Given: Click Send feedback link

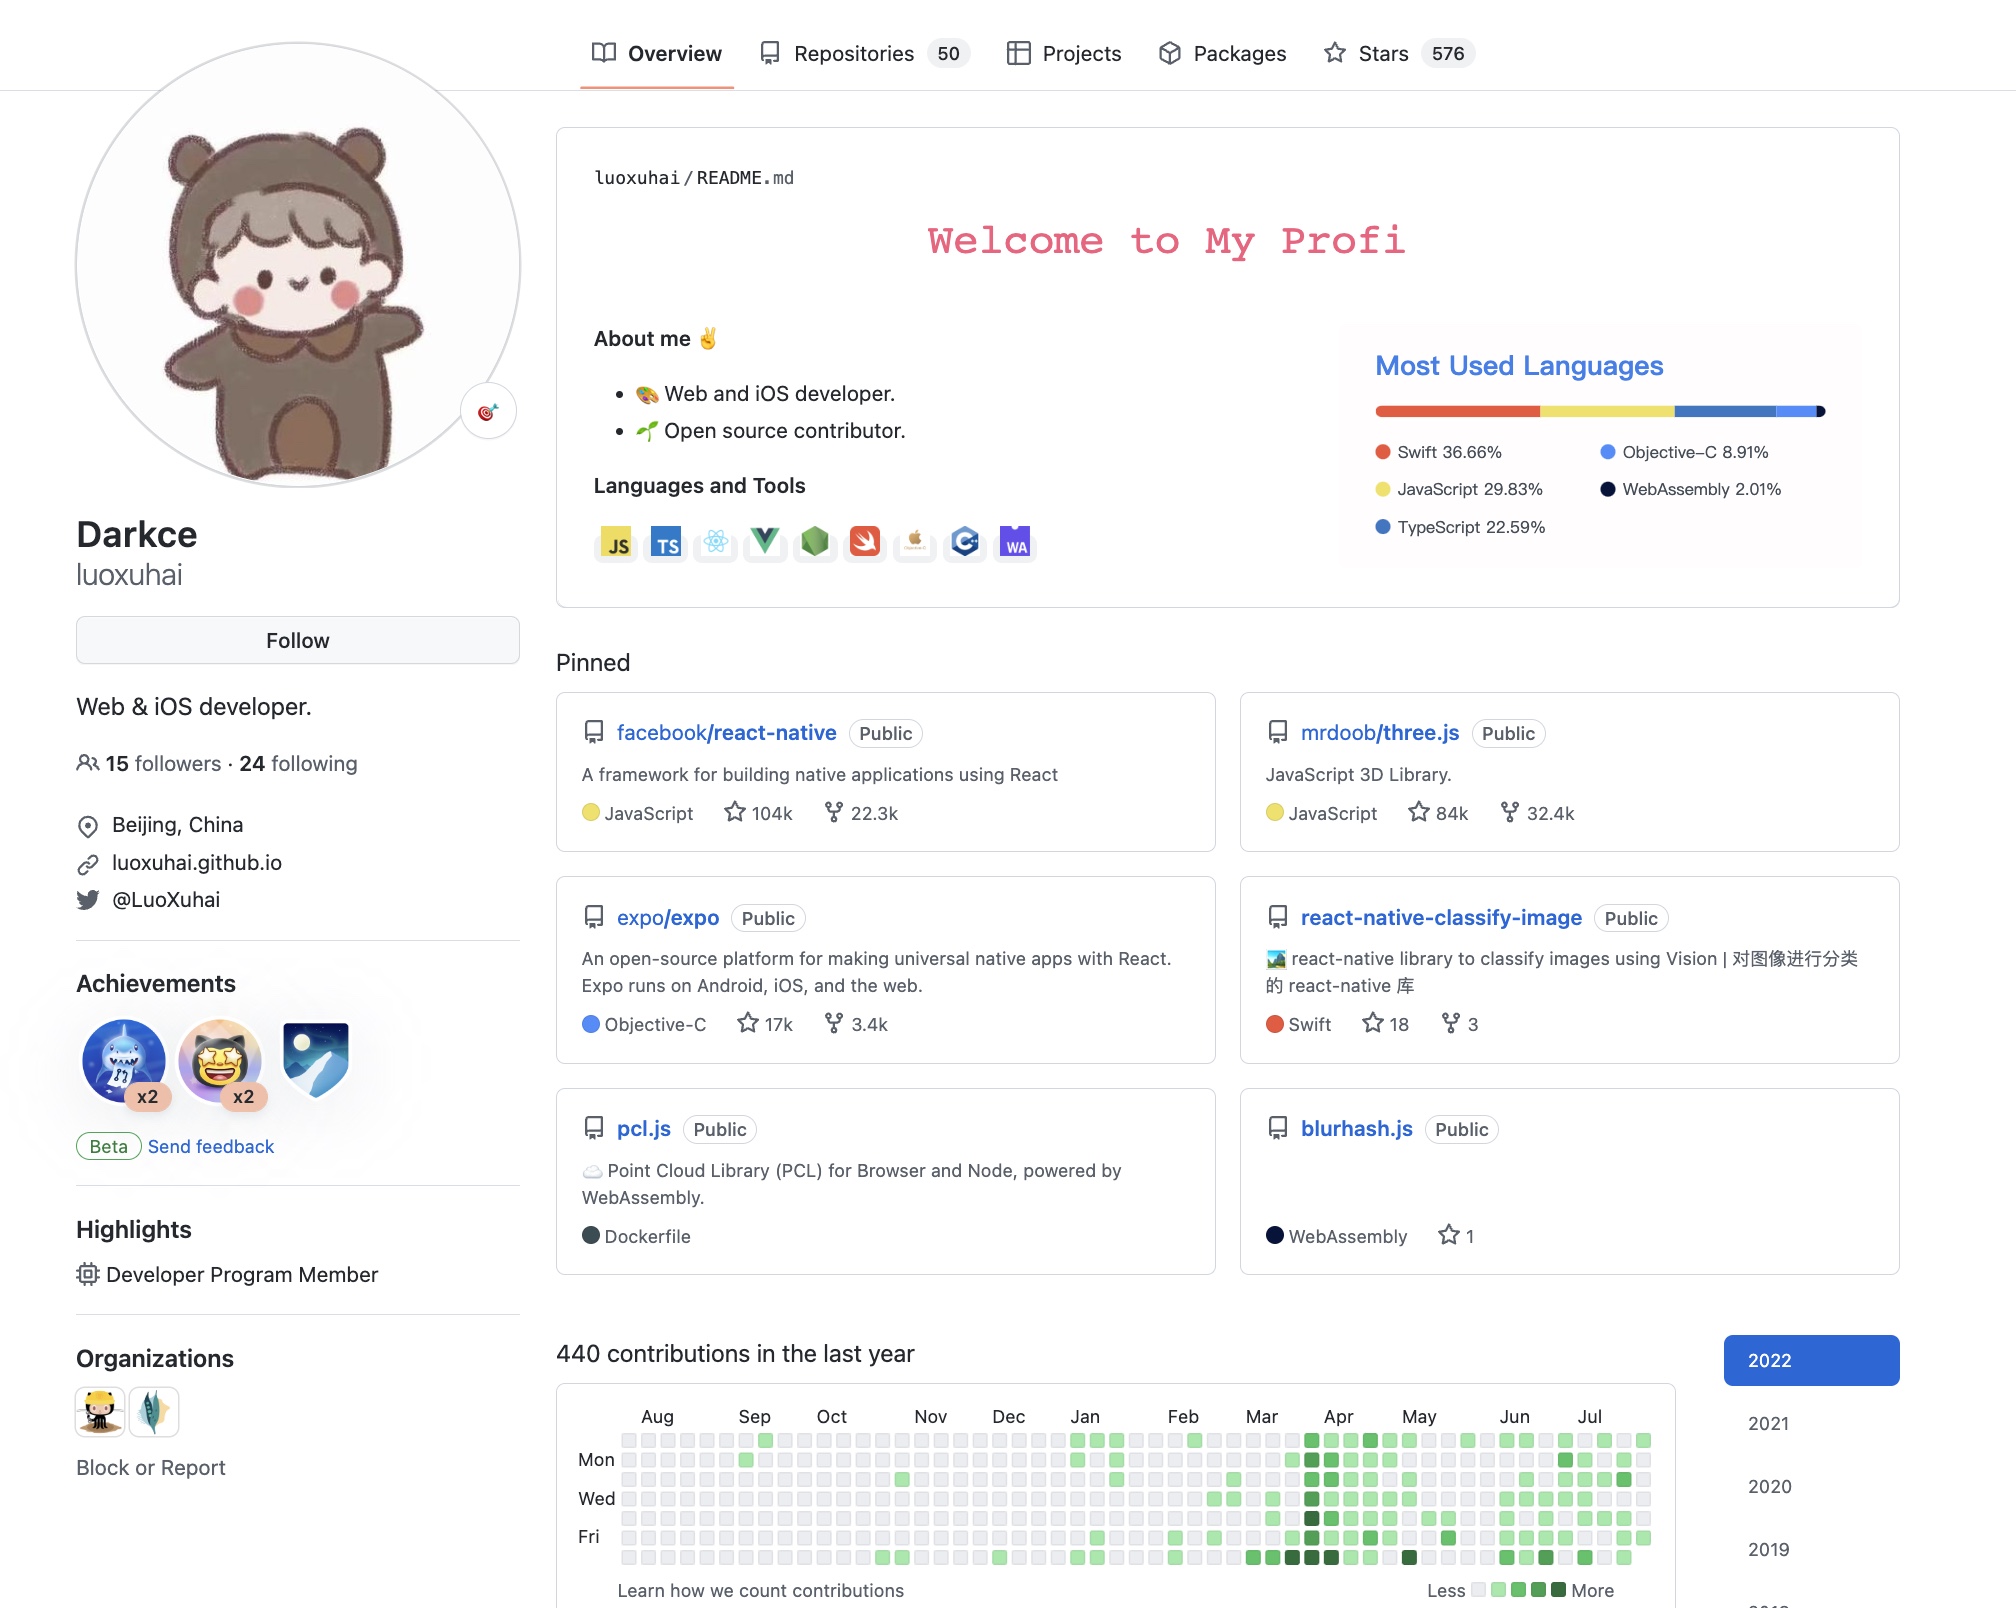Looking at the screenshot, I should [x=211, y=1147].
